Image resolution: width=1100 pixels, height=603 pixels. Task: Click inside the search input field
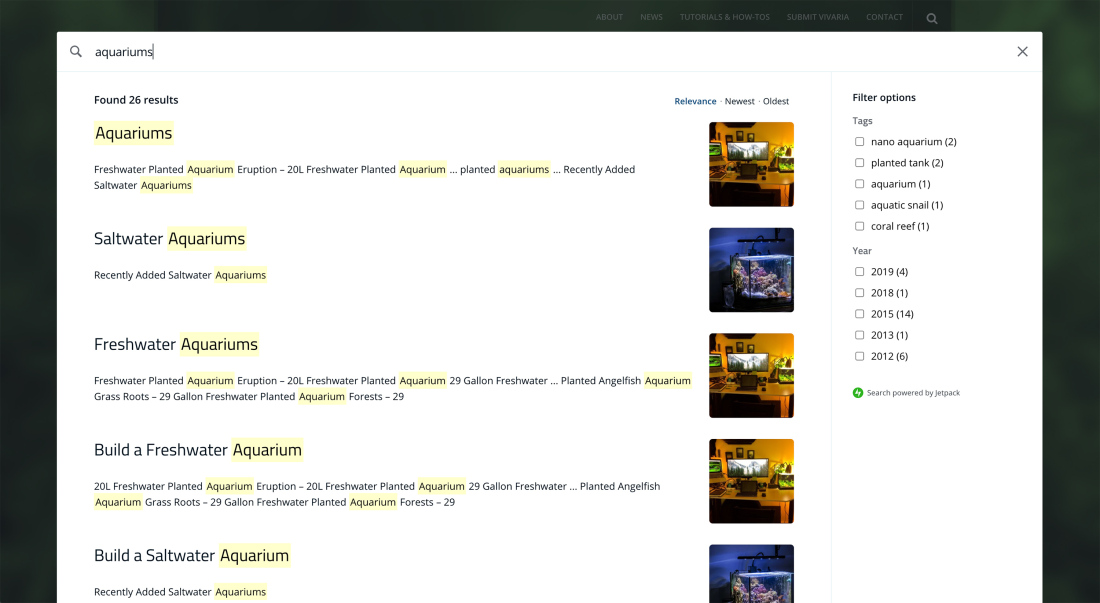point(300,51)
